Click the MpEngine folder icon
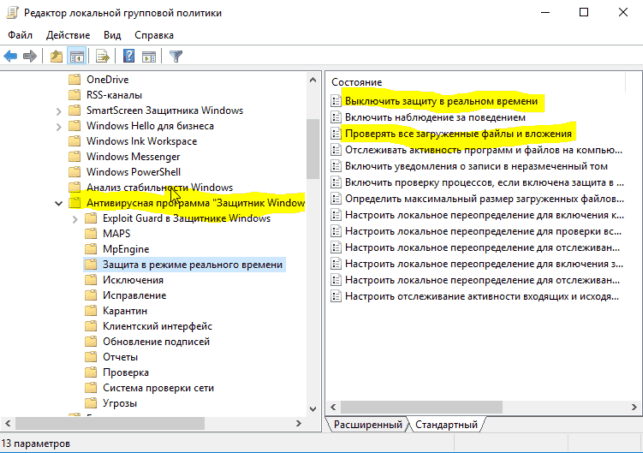The height and width of the screenshot is (453, 643). [91, 249]
